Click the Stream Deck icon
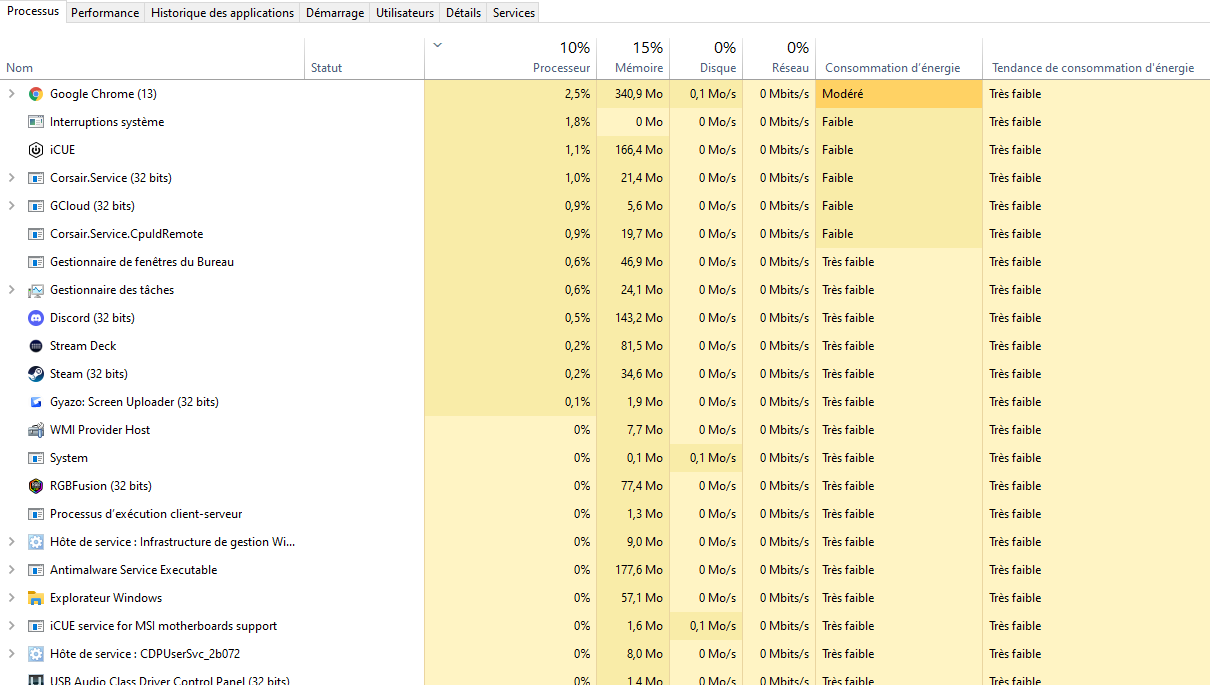Screen dimensions: 1210x685 click(x=36, y=346)
